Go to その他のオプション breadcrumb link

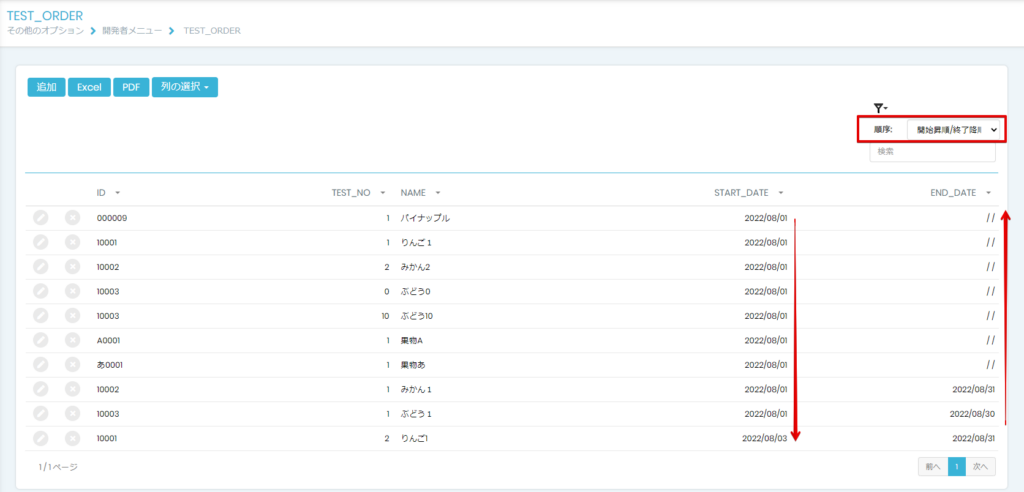pos(45,31)
